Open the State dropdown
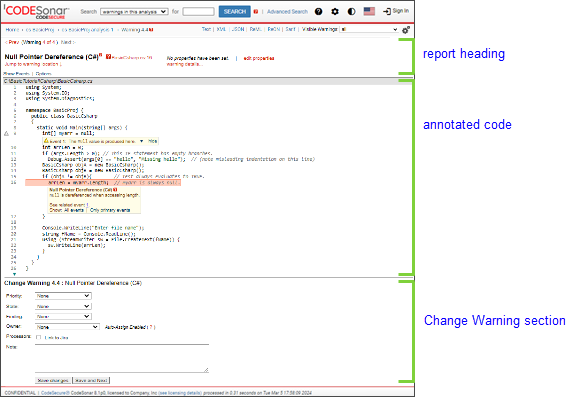Image resolution: width=566 pixels, height=397 pixels. click(x=63, y=306)
